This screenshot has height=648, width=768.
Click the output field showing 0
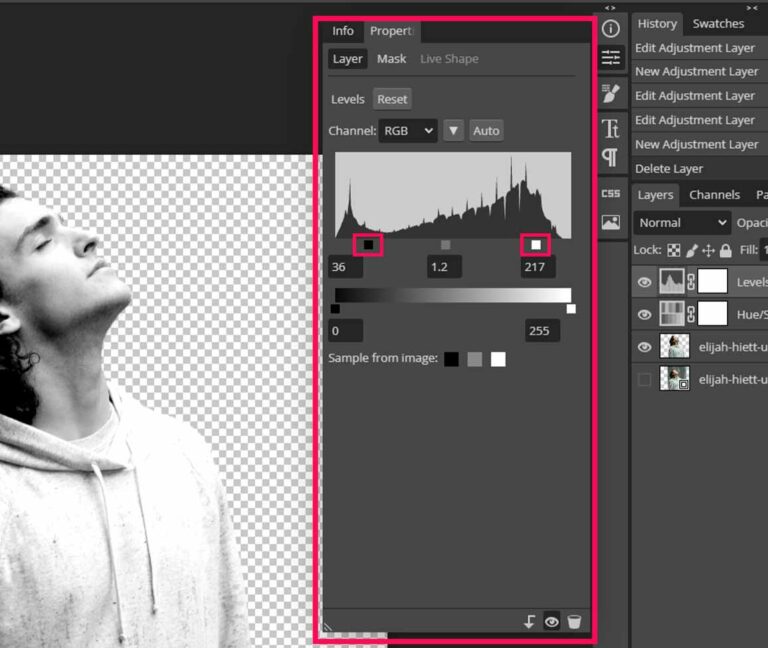coord(345,331)
